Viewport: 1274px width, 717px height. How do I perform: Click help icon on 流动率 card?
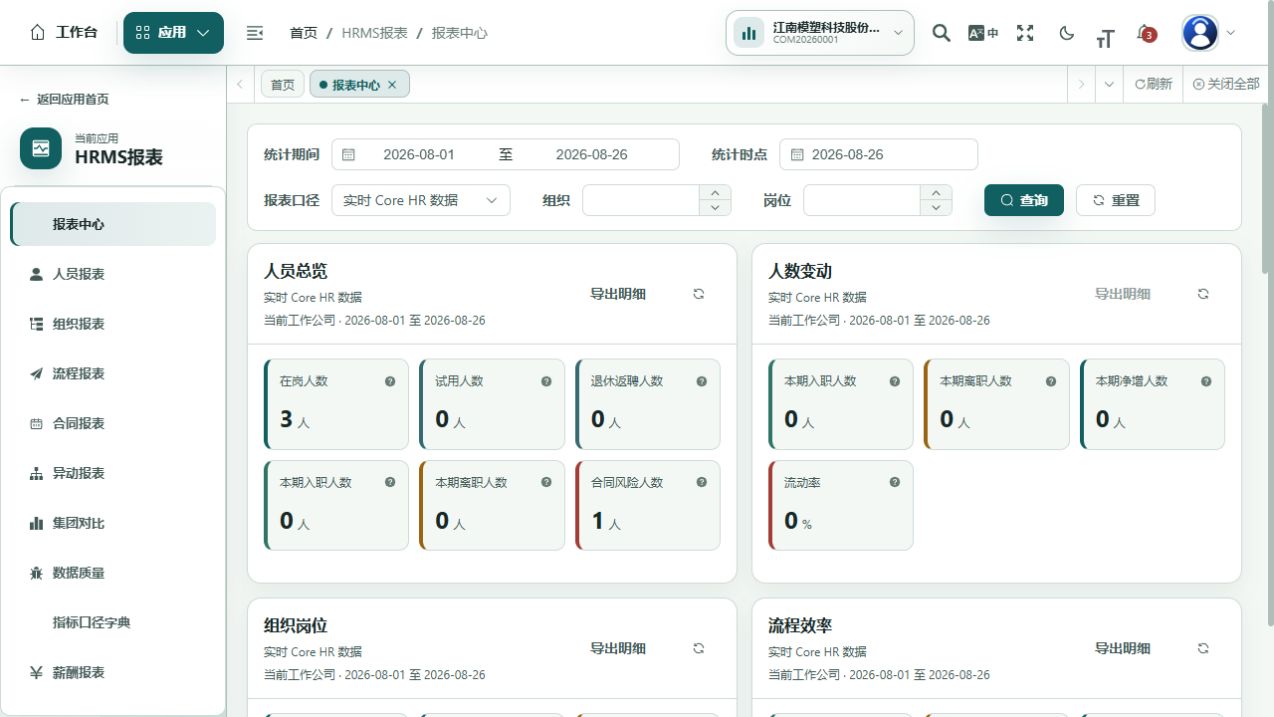[895, 482]
